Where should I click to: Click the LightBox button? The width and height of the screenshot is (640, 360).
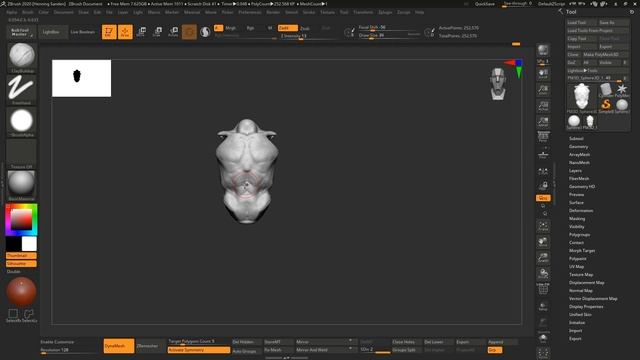[x=53, y=32]
